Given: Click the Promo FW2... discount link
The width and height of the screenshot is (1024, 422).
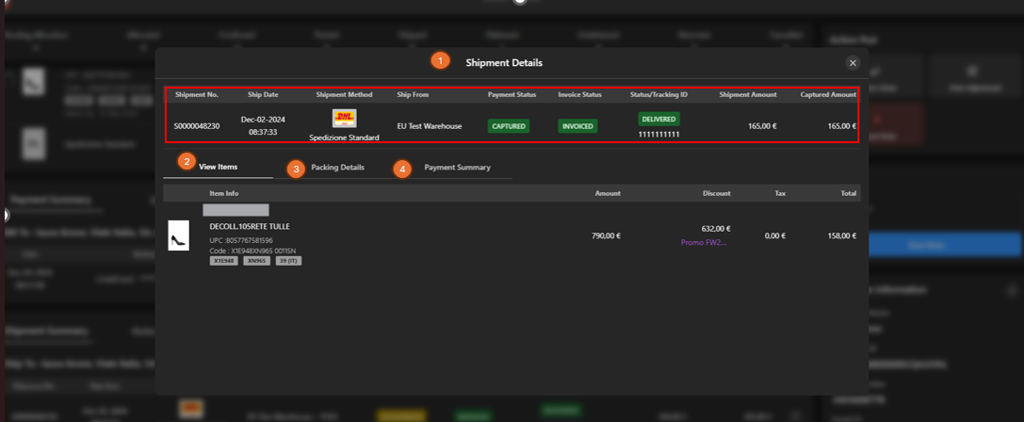Looking at the screenshot, I should (704, 242).
